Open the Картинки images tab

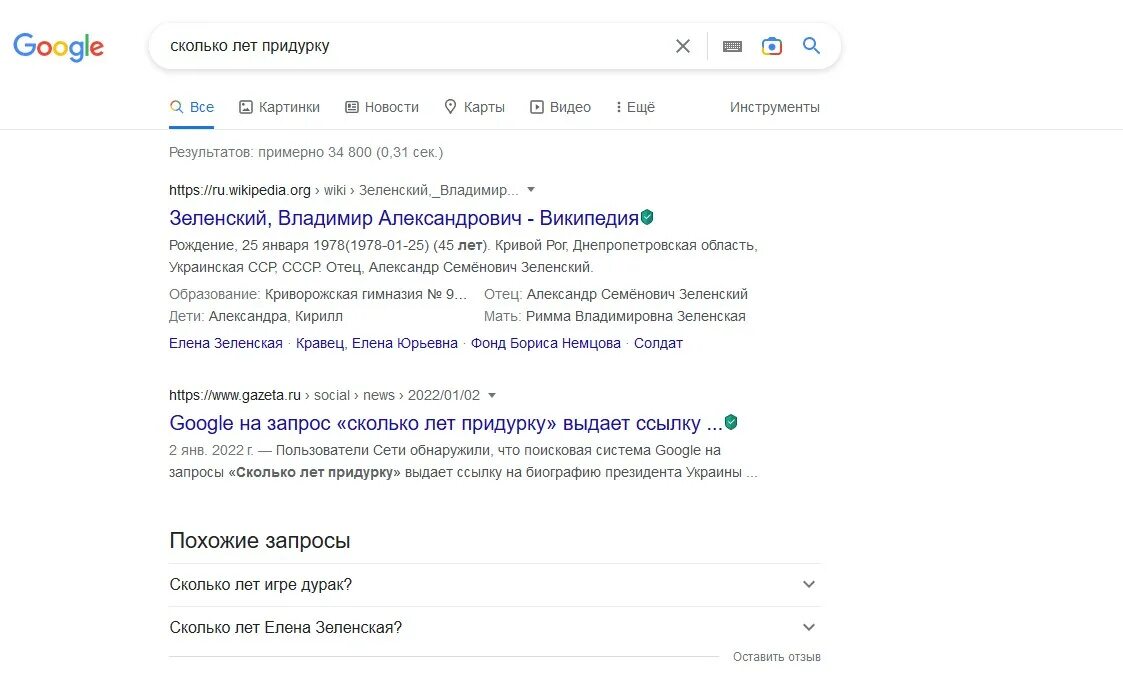tap(279, 107)
